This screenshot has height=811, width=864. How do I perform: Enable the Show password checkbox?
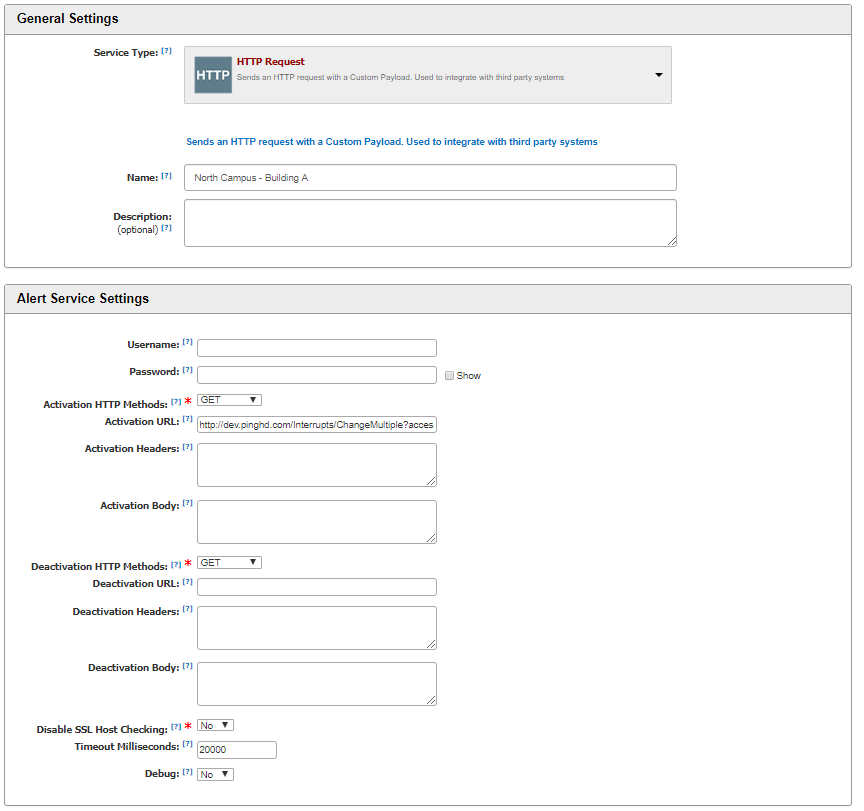[449, 376]
